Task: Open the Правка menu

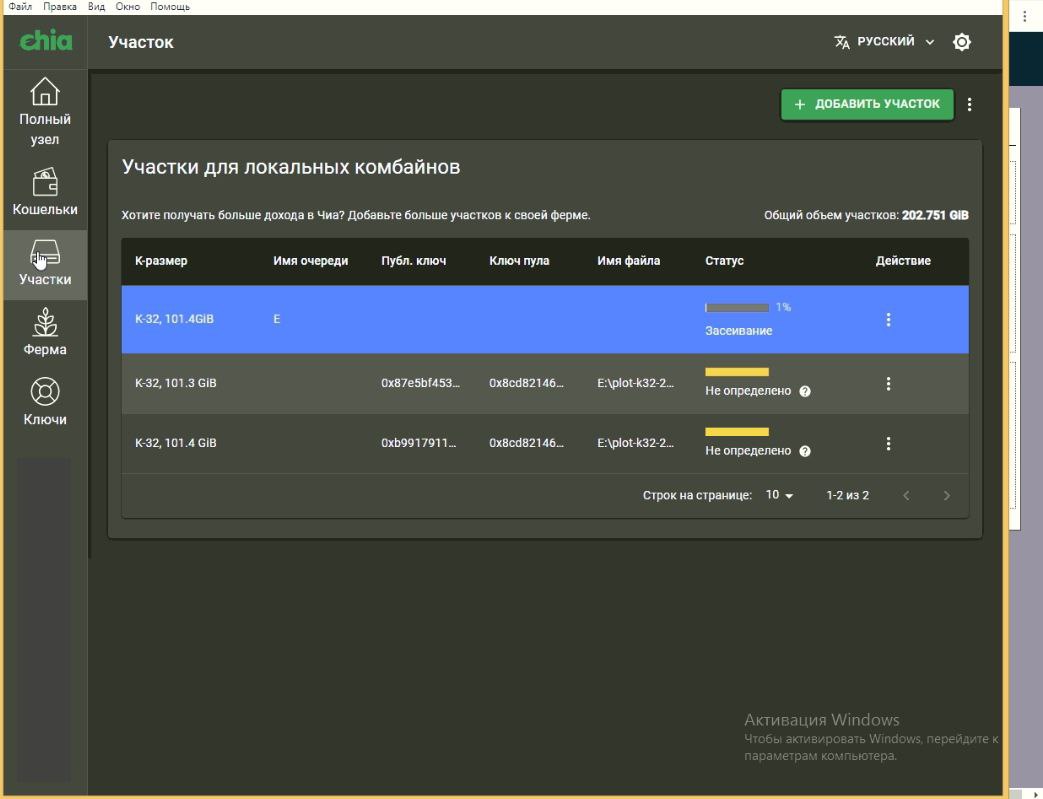Action: pos(60,7)
